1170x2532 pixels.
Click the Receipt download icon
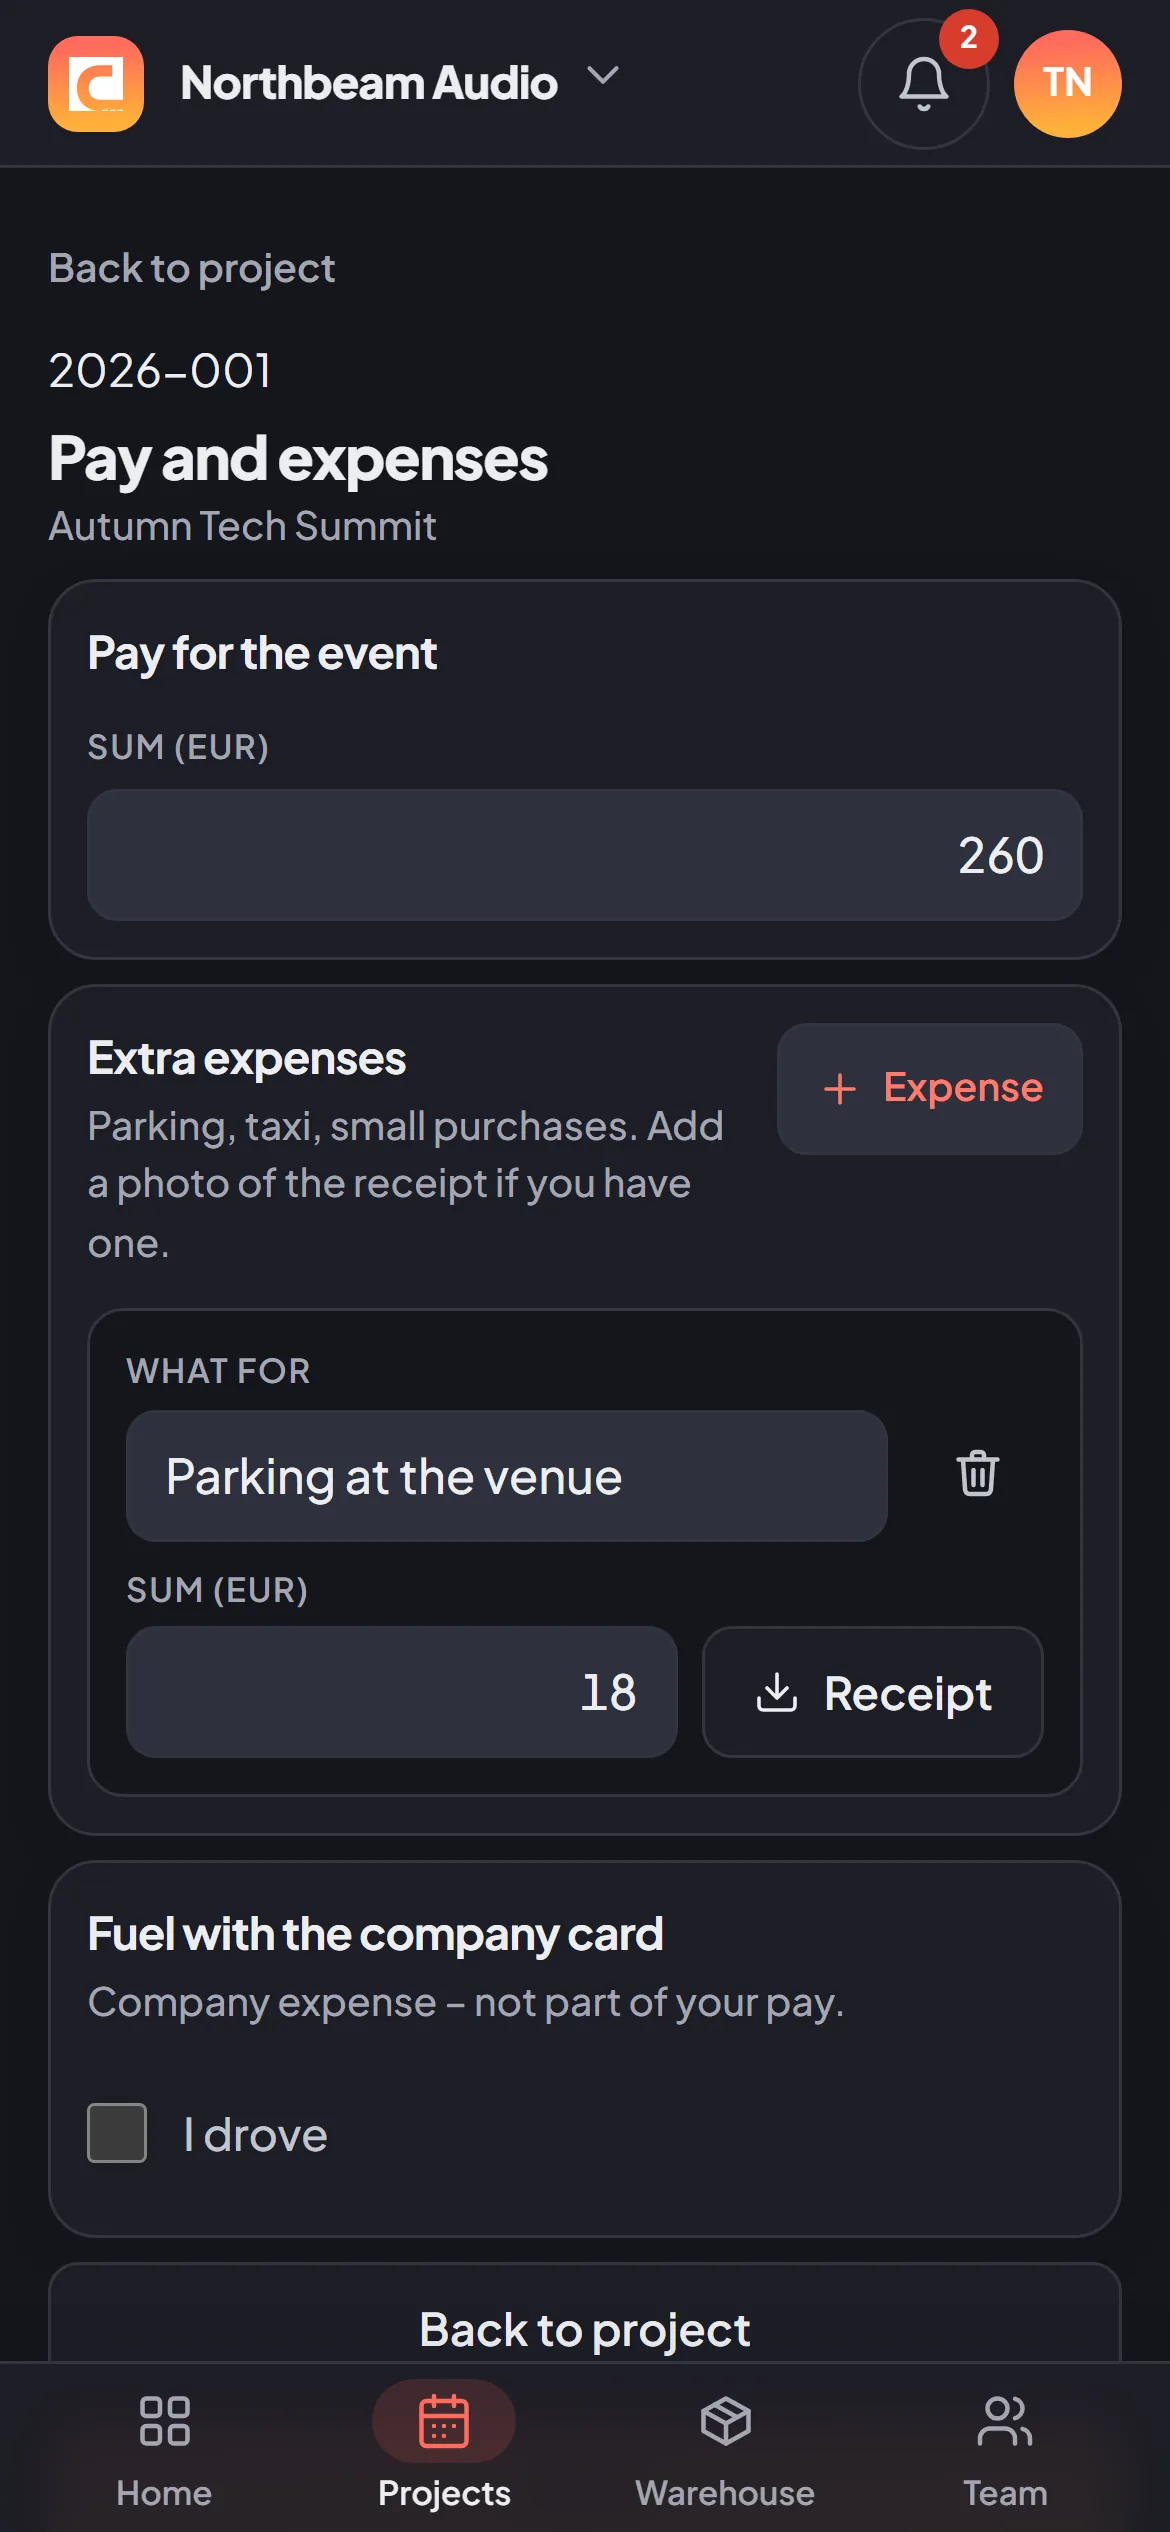click(777, 1692)
